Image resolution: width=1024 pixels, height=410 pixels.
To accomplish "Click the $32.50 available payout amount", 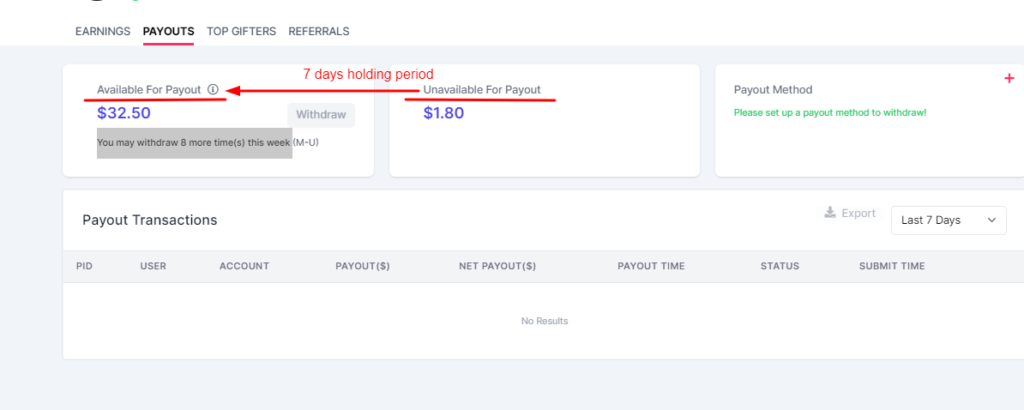I will 124,113.
